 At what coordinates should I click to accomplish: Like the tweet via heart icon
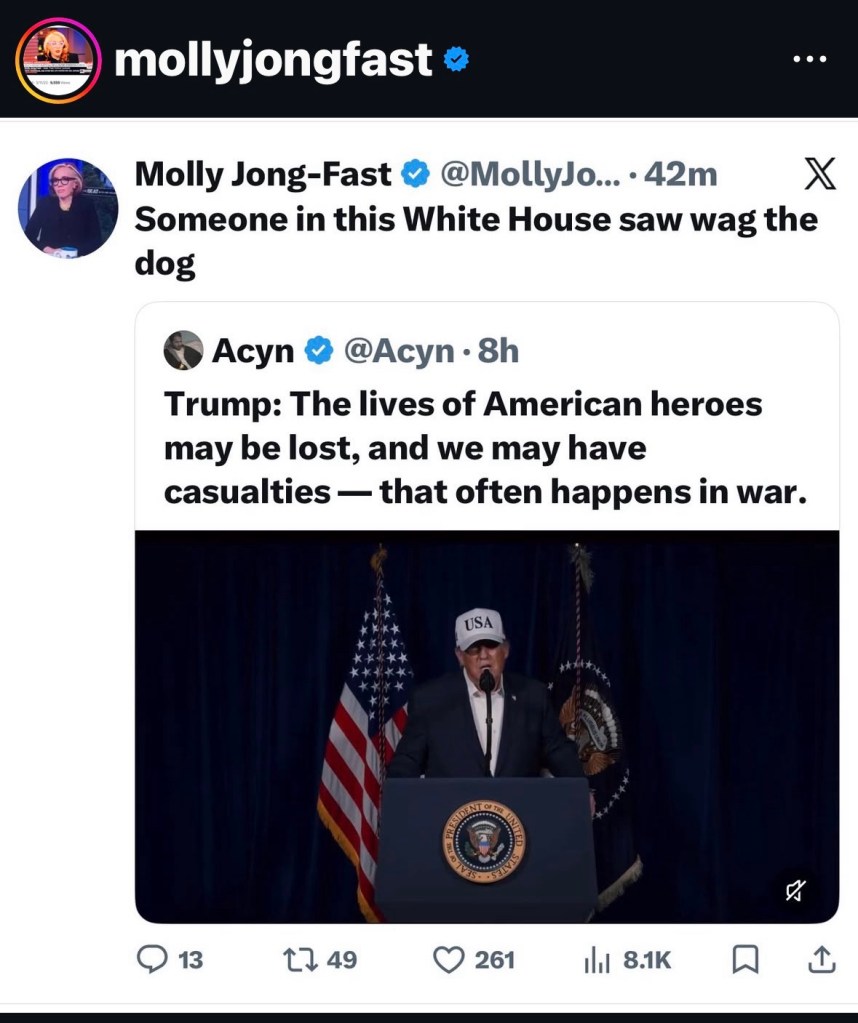click(447, 960)
